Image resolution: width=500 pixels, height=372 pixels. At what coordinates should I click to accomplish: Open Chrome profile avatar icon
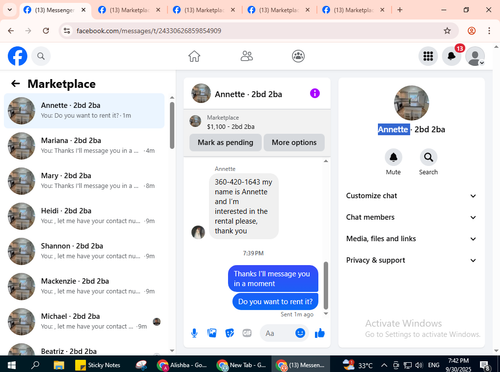point(471,31)
